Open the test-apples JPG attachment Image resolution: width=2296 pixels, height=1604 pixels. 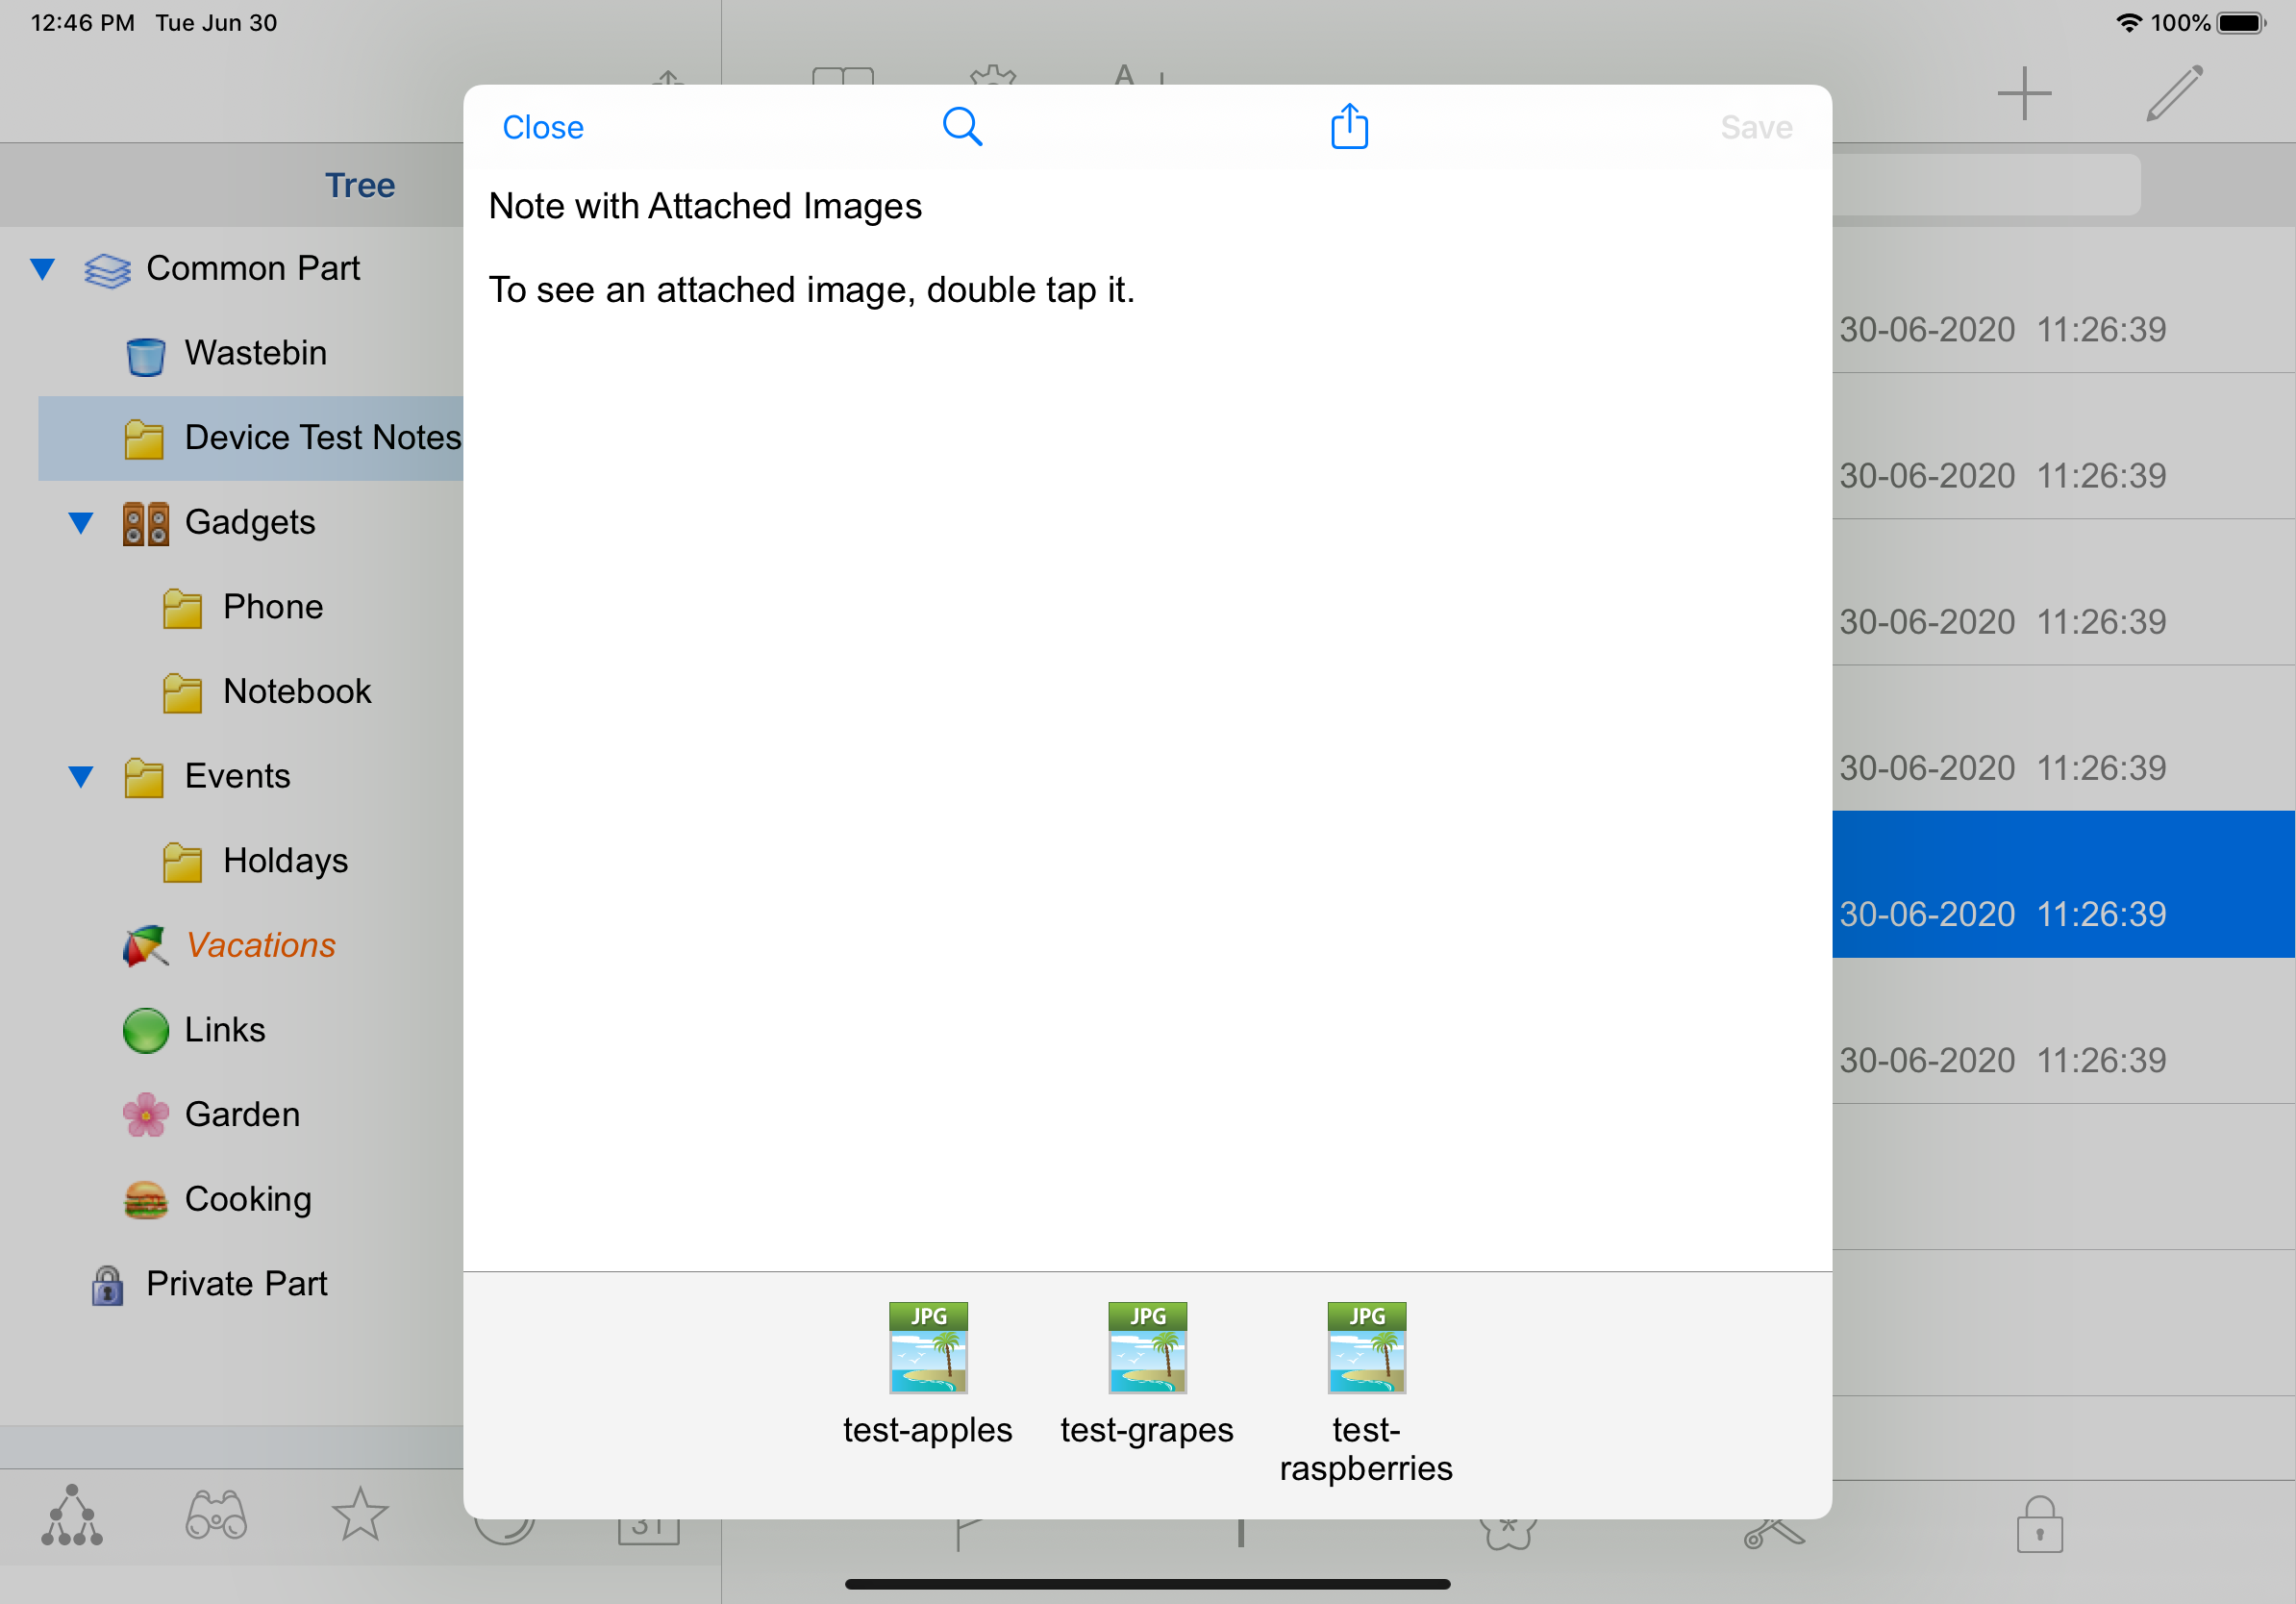tap(928, 1348)
